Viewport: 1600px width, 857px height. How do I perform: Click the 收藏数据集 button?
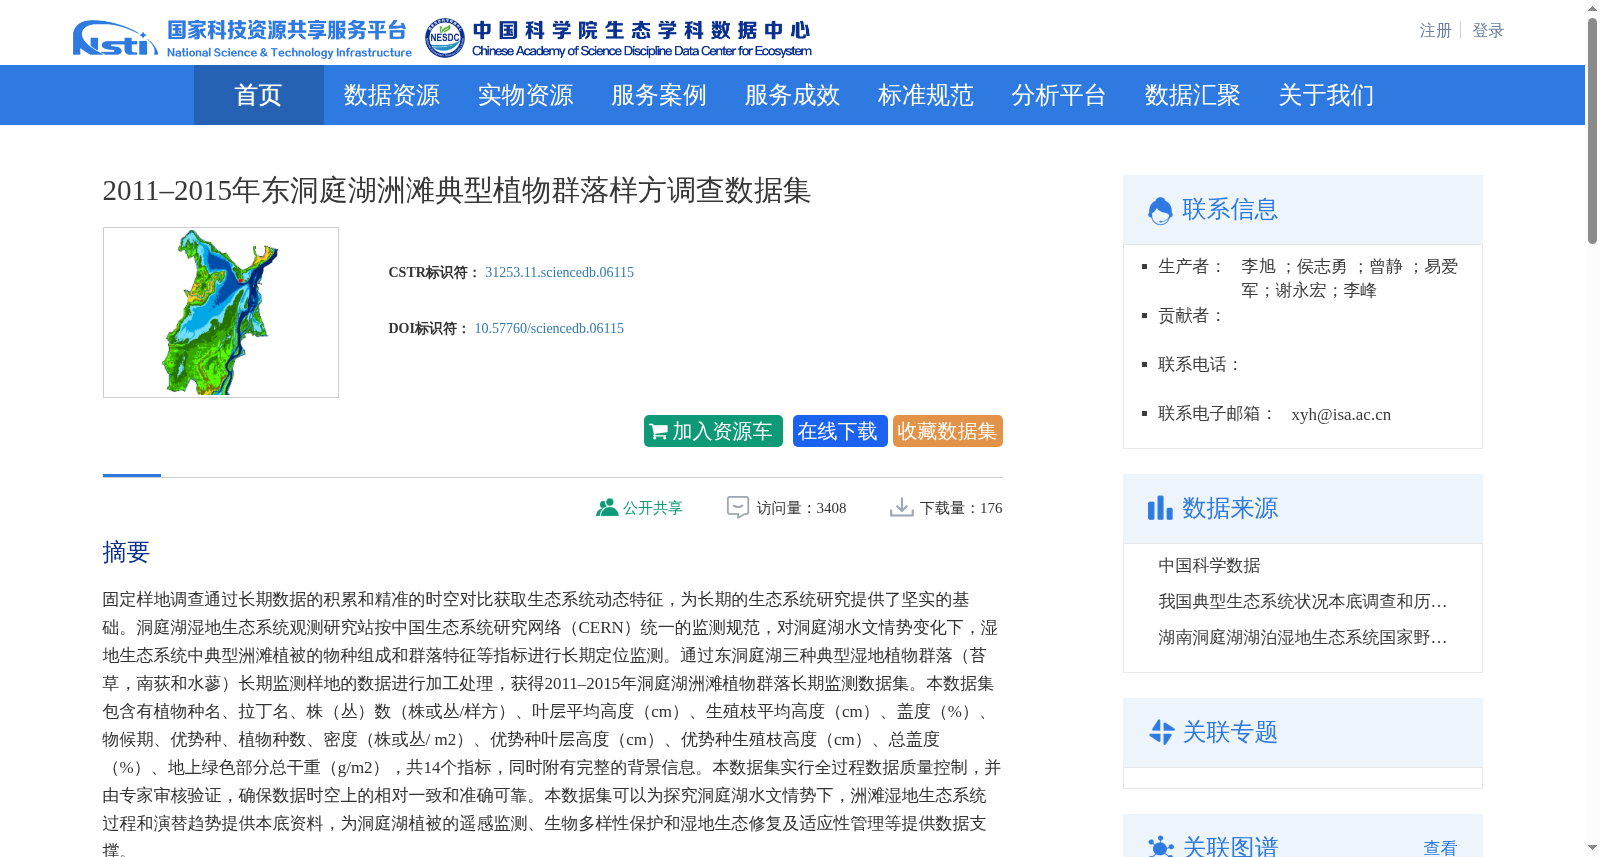click(x=948, y=431)
